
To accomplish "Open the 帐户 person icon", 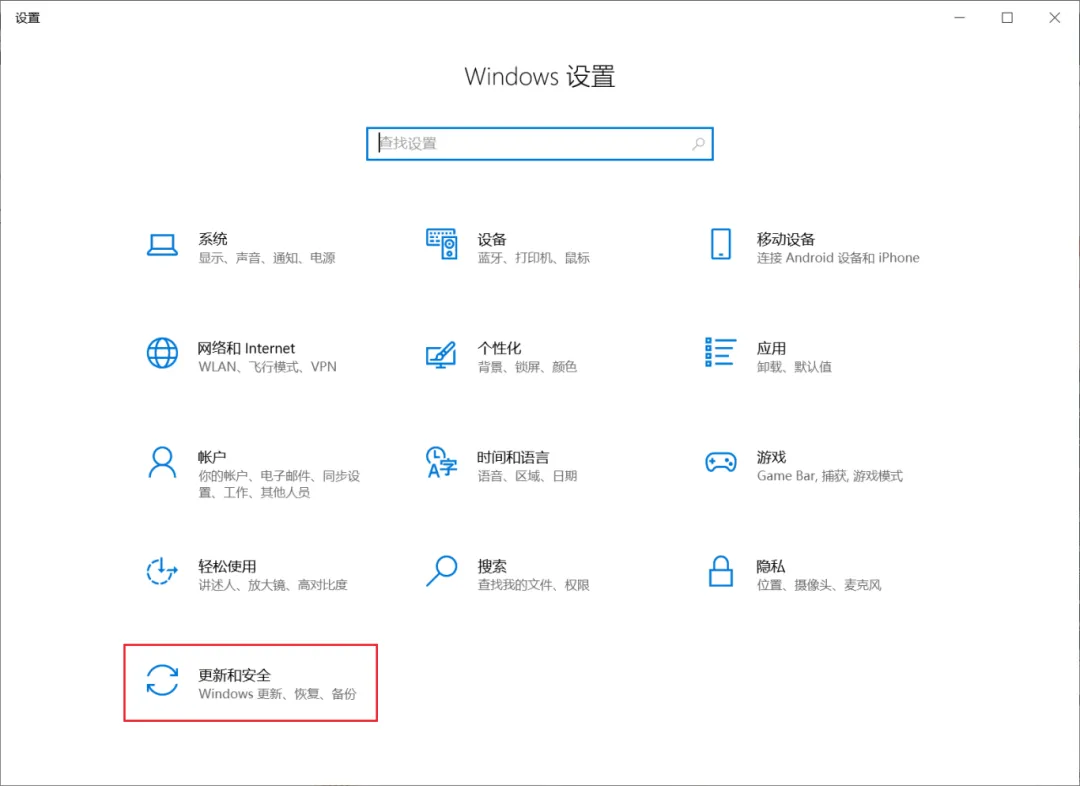I will click(x=163, y=462).
